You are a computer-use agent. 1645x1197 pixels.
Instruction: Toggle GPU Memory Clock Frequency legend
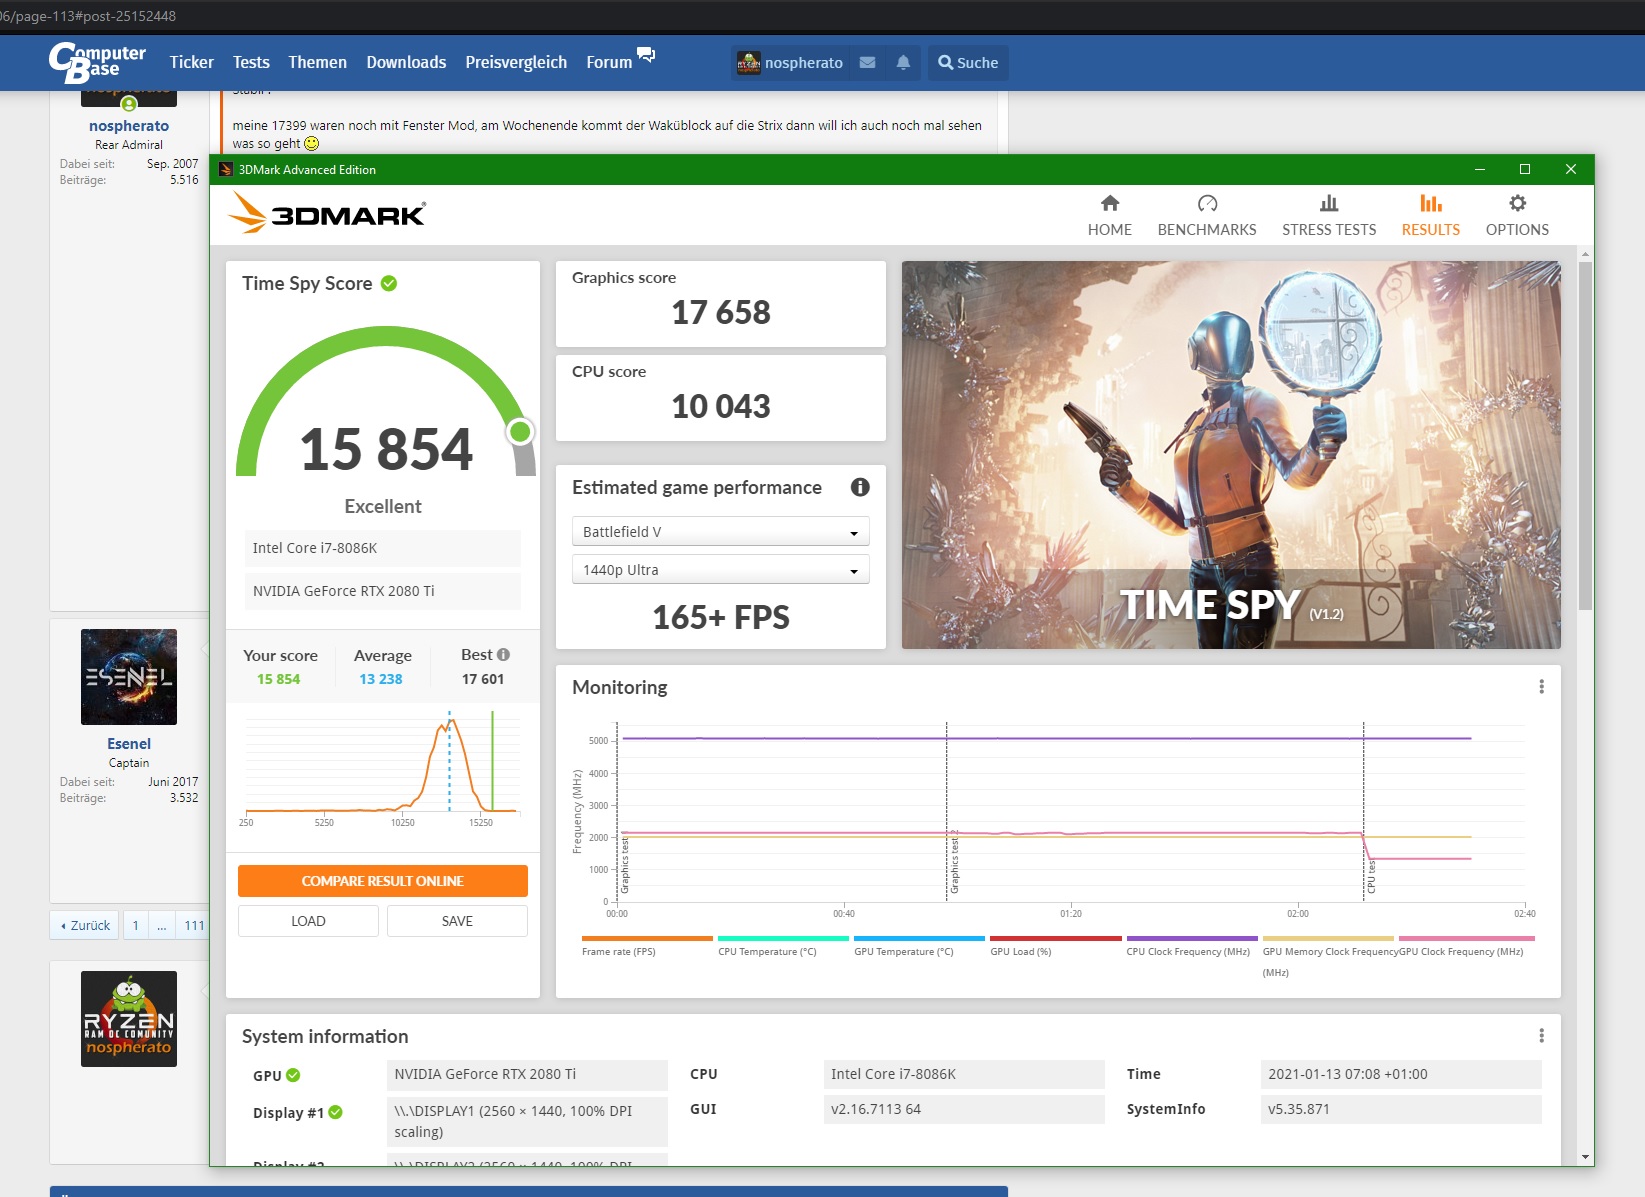[1328, 956]
